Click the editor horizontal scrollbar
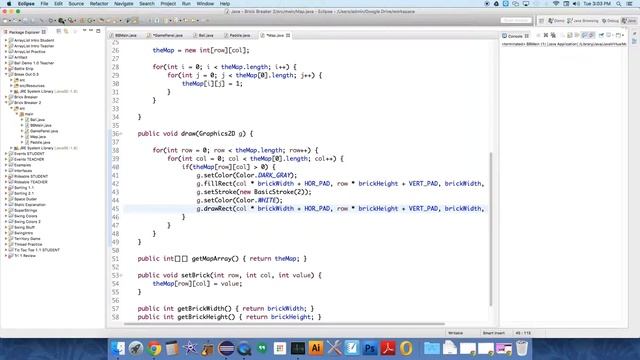Viewport: 640px width, 360px height. pos(284,324)
